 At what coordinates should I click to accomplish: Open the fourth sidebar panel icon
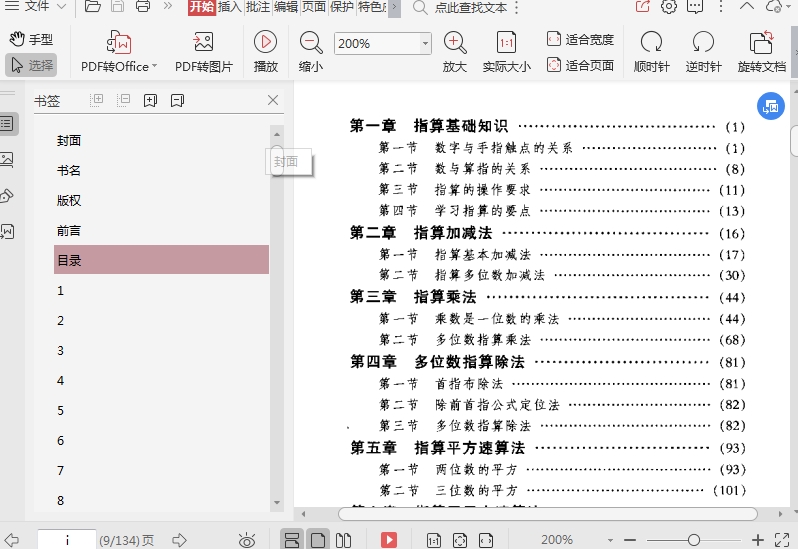pos(7,232)
